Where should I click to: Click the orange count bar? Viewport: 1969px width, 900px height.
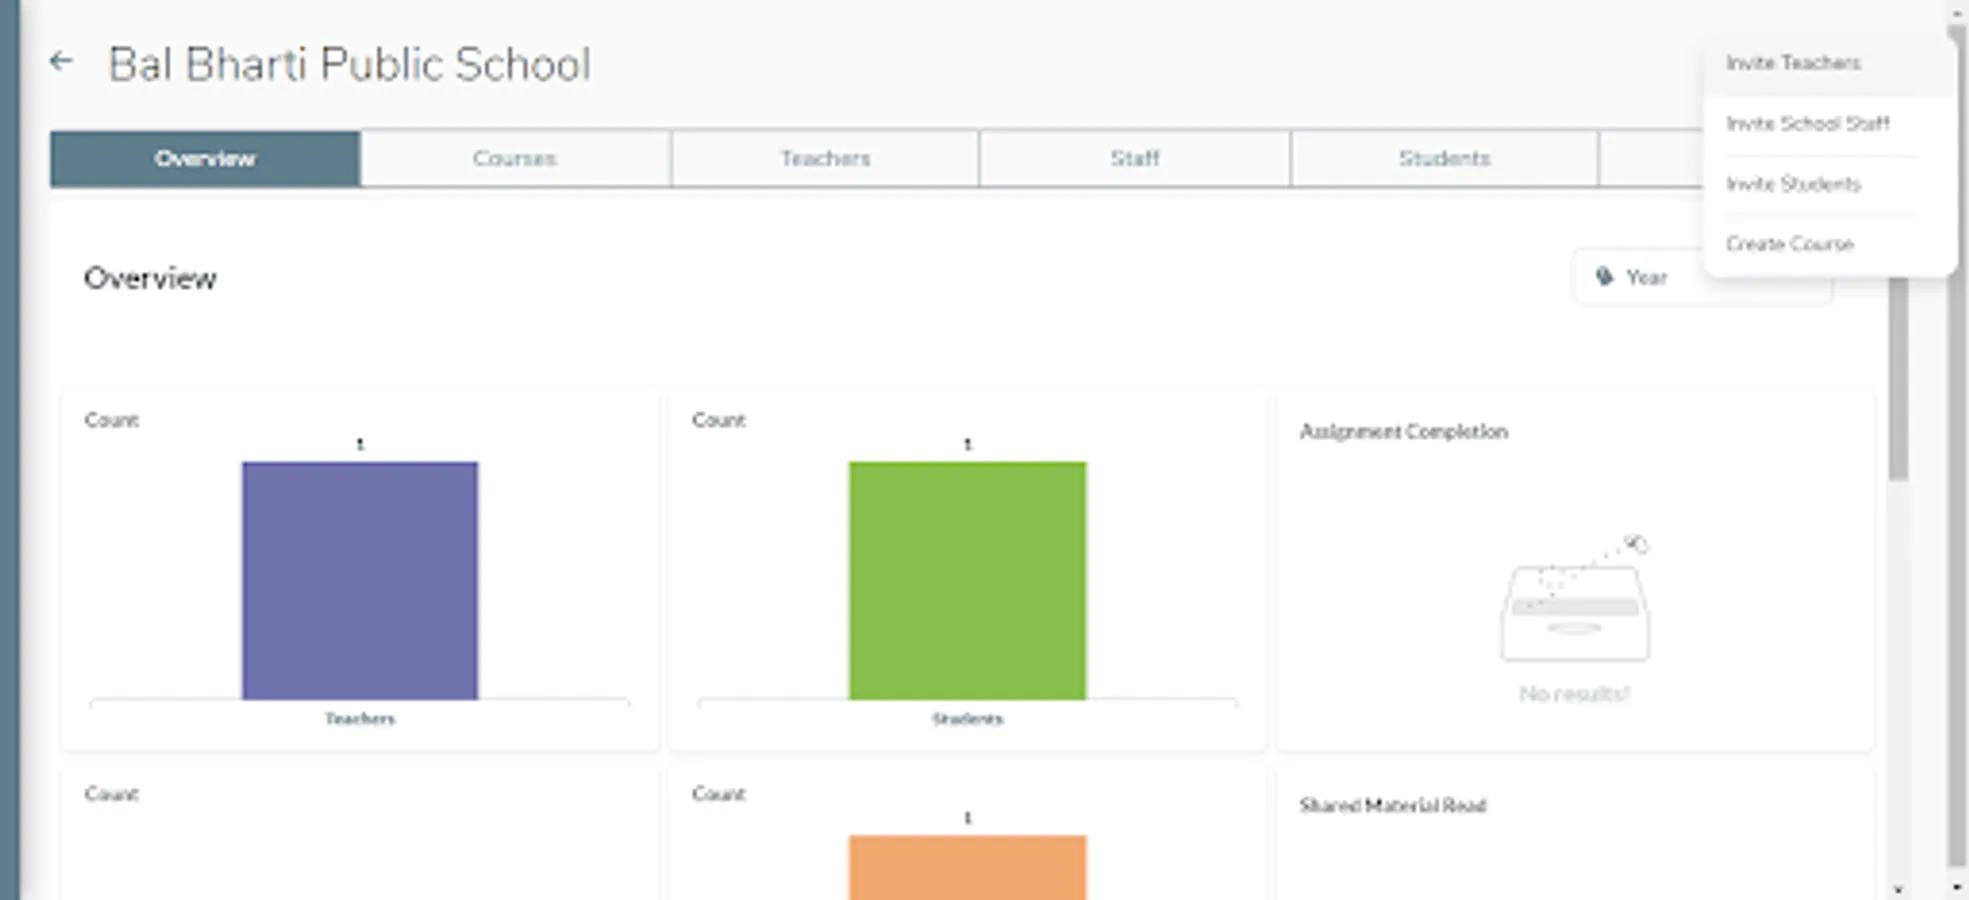(x=967, y=867)
